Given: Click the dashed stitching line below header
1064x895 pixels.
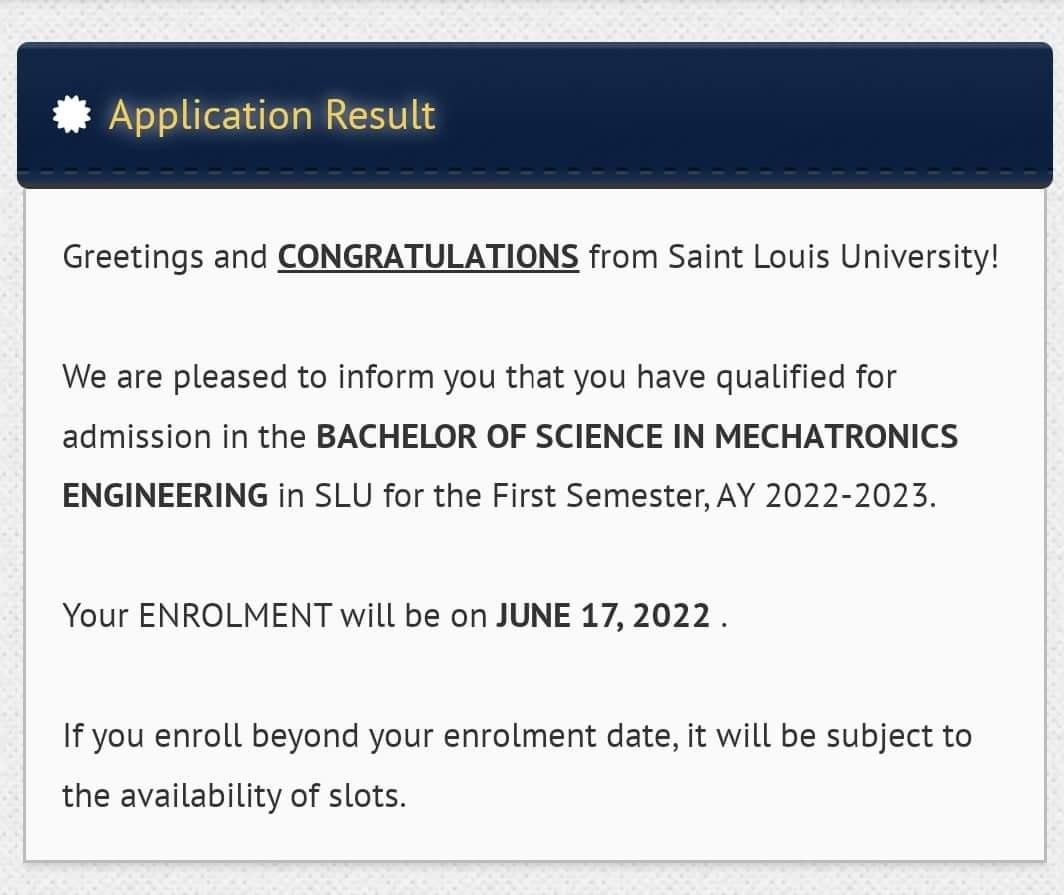Looking at the screenshot, I should [535, 172].
